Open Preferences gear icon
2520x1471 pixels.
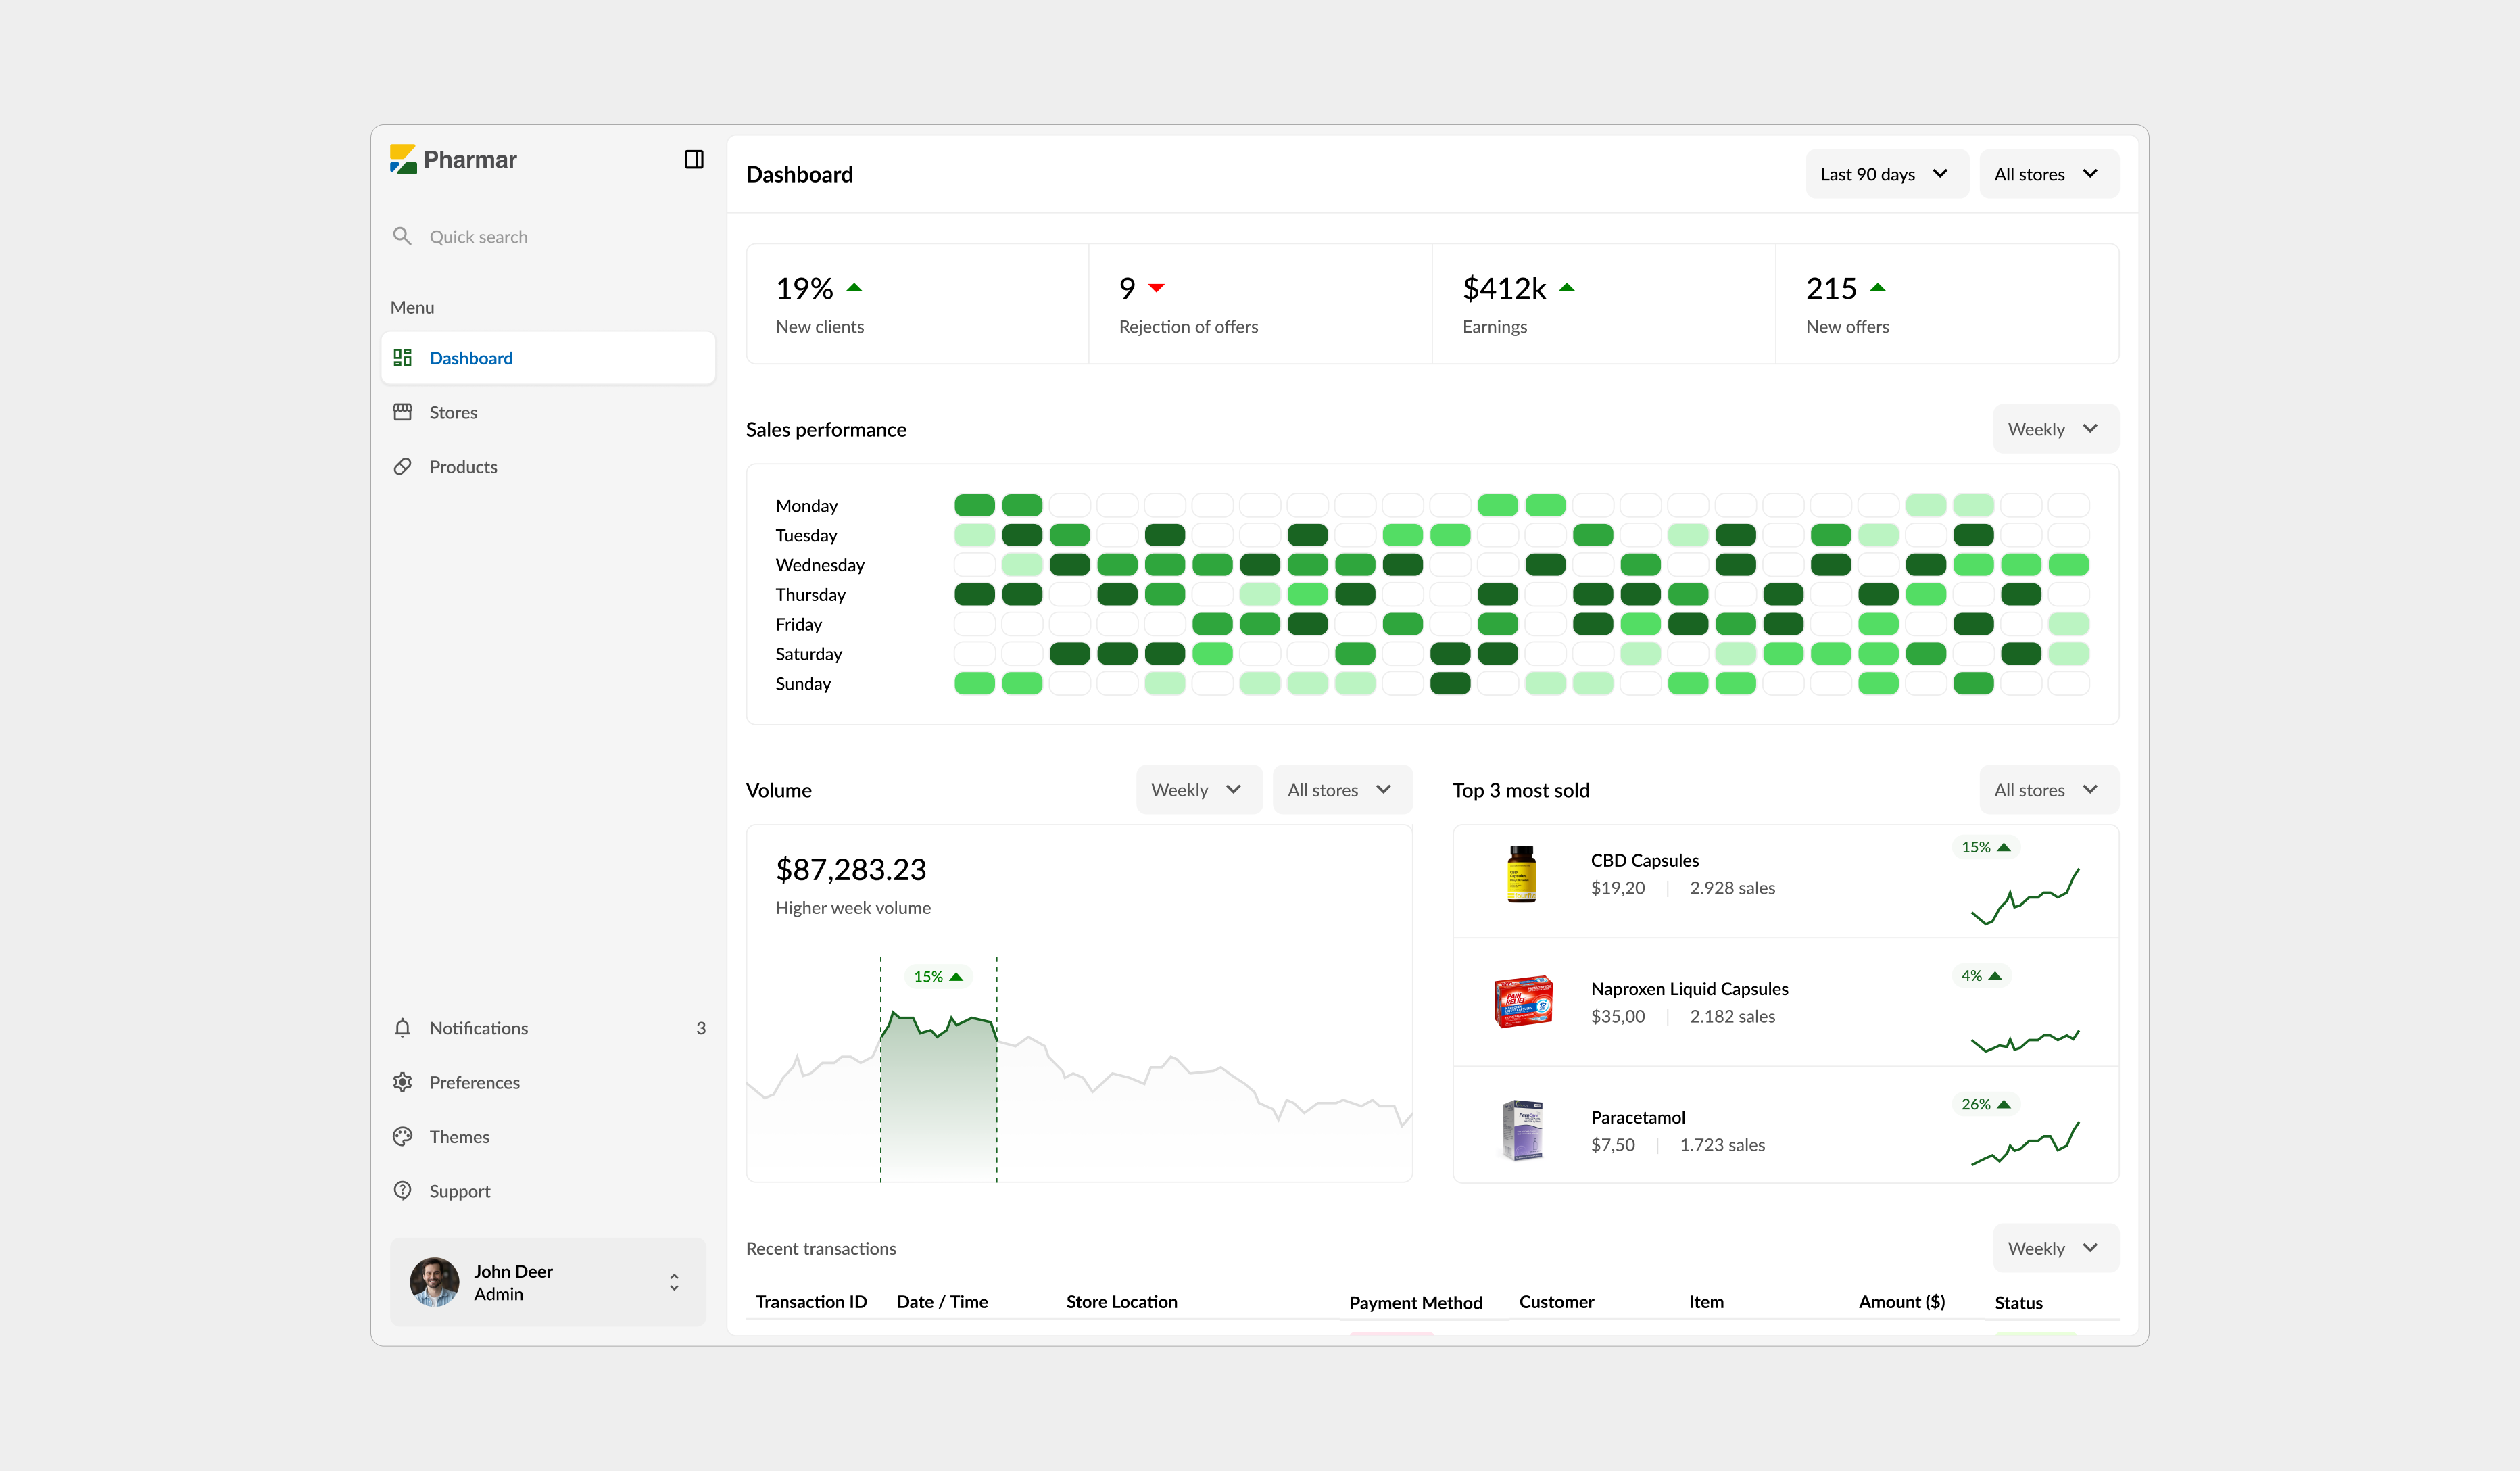(x=402, y=1082)
